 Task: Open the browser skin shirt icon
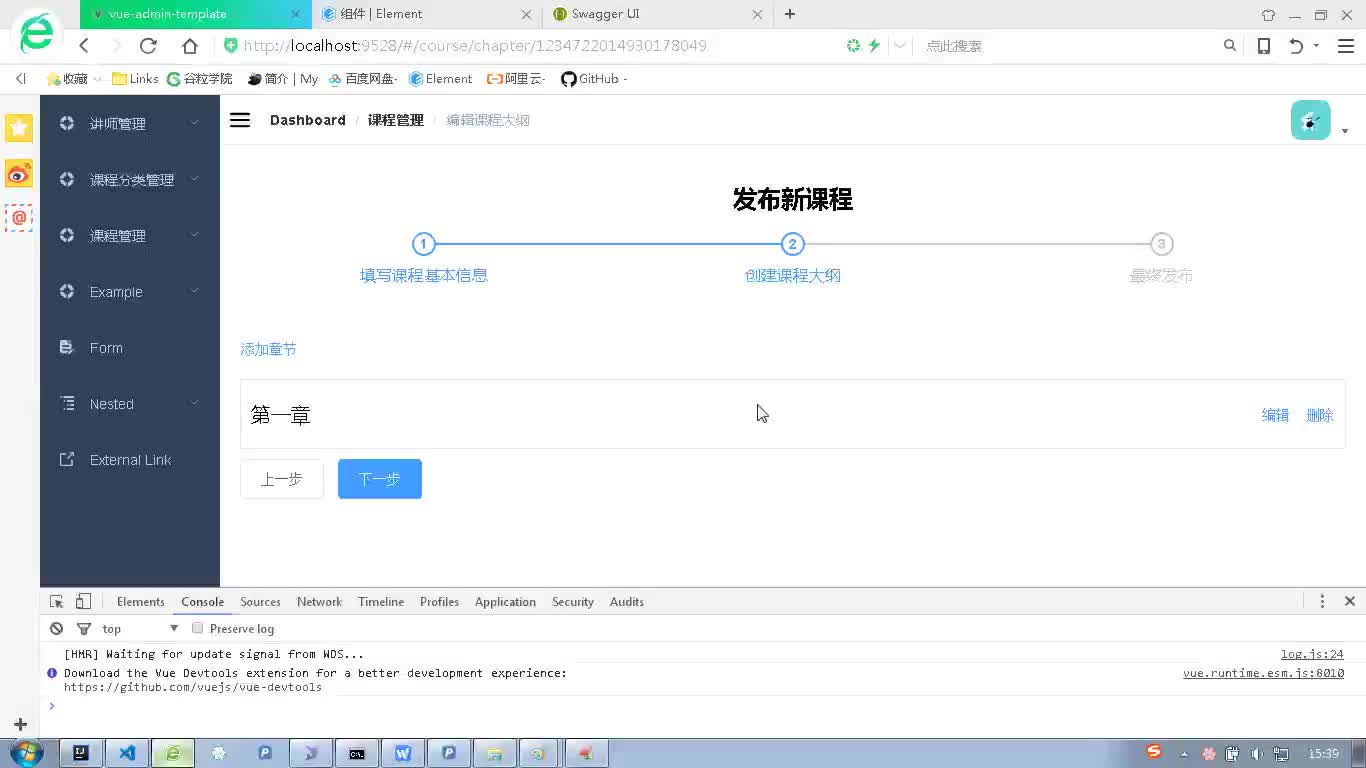(1268, 15)
